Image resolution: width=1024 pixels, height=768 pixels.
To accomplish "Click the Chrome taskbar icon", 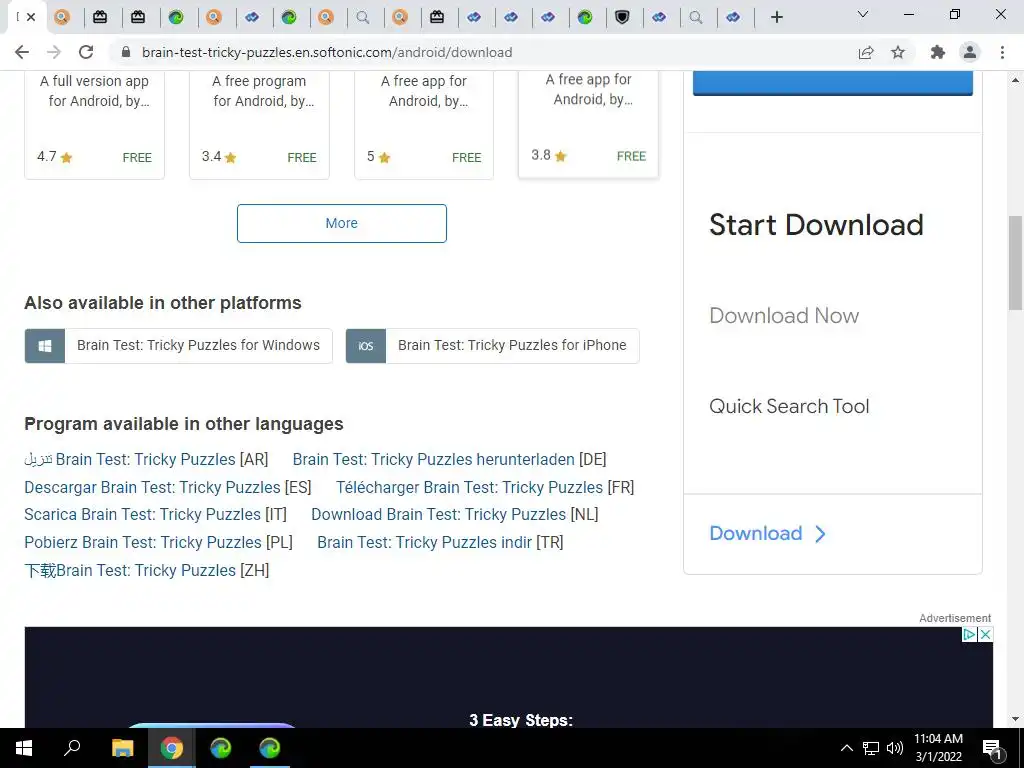I will [172, 748].
